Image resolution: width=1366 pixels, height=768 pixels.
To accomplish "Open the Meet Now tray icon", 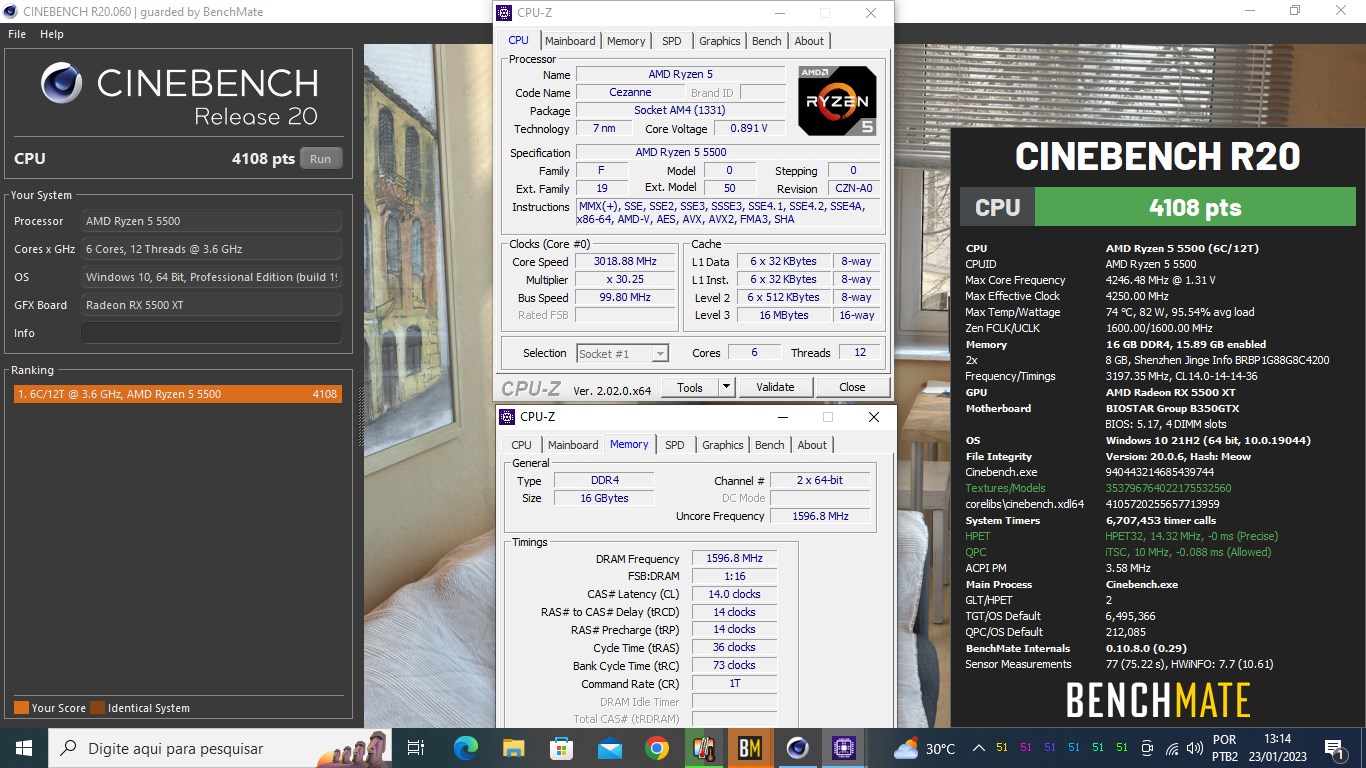I will tap(1147, 748).
